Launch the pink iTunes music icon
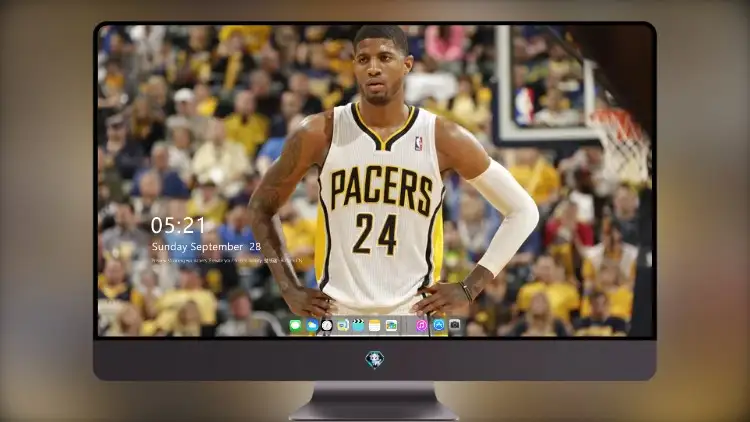 pyautogui.click(x=421, y=326)
